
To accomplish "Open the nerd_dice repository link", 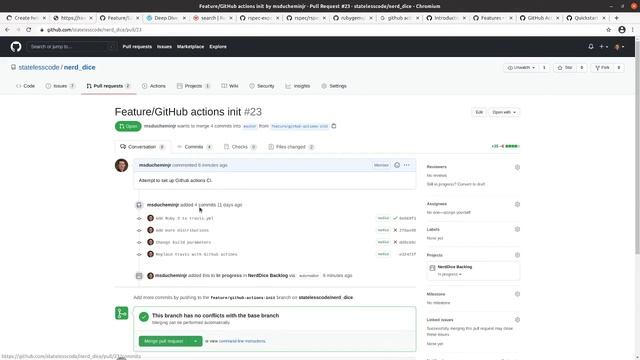I will click(x=80, y=67).
